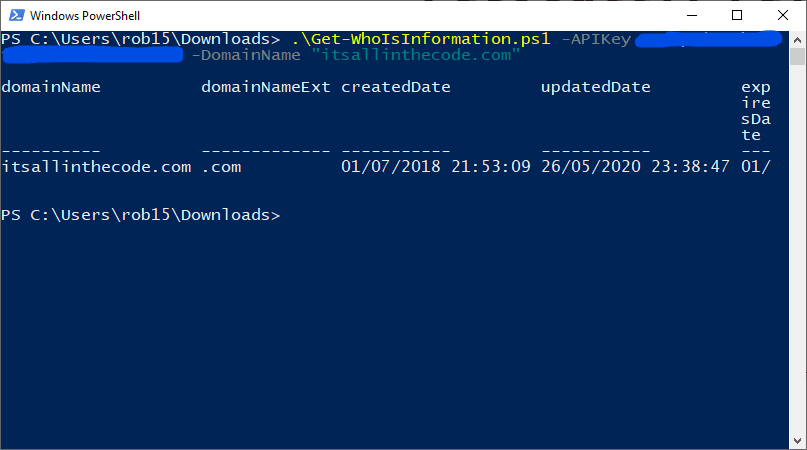Maximize the Windows PowerShell window
807x450 pixels.
tap(737, 16)
